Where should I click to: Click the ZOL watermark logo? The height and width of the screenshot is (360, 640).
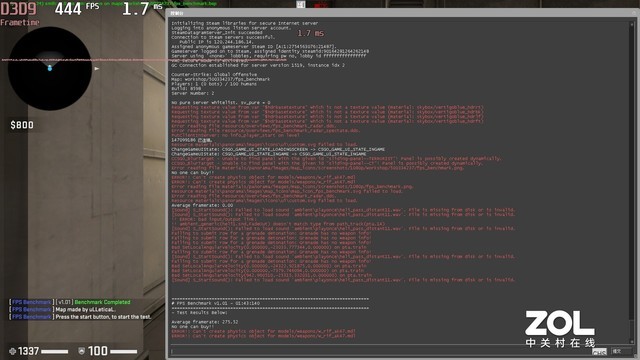tap(560, 329)
